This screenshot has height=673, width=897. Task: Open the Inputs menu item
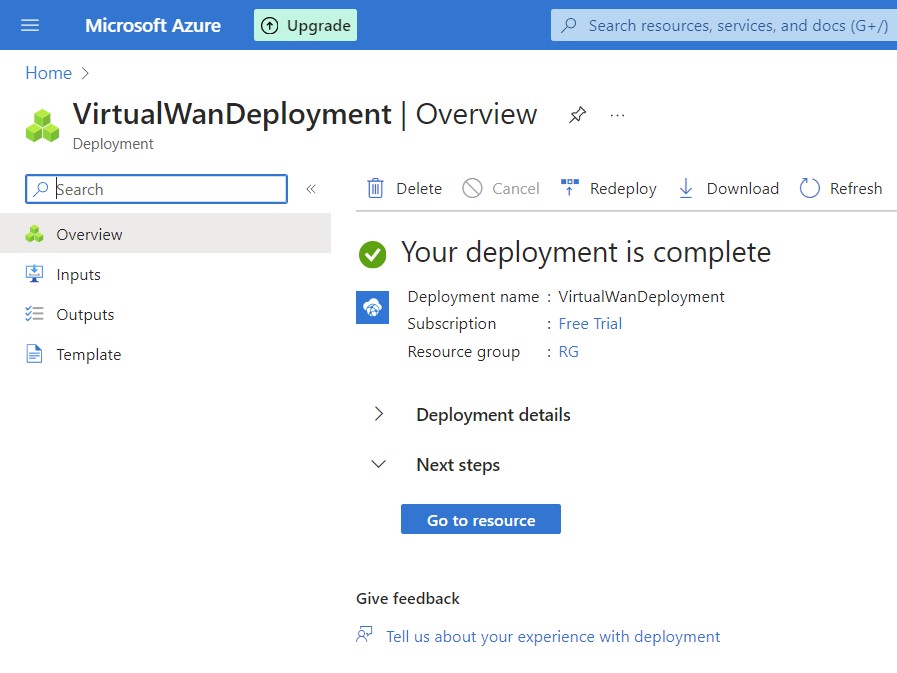tap(78, 274)
